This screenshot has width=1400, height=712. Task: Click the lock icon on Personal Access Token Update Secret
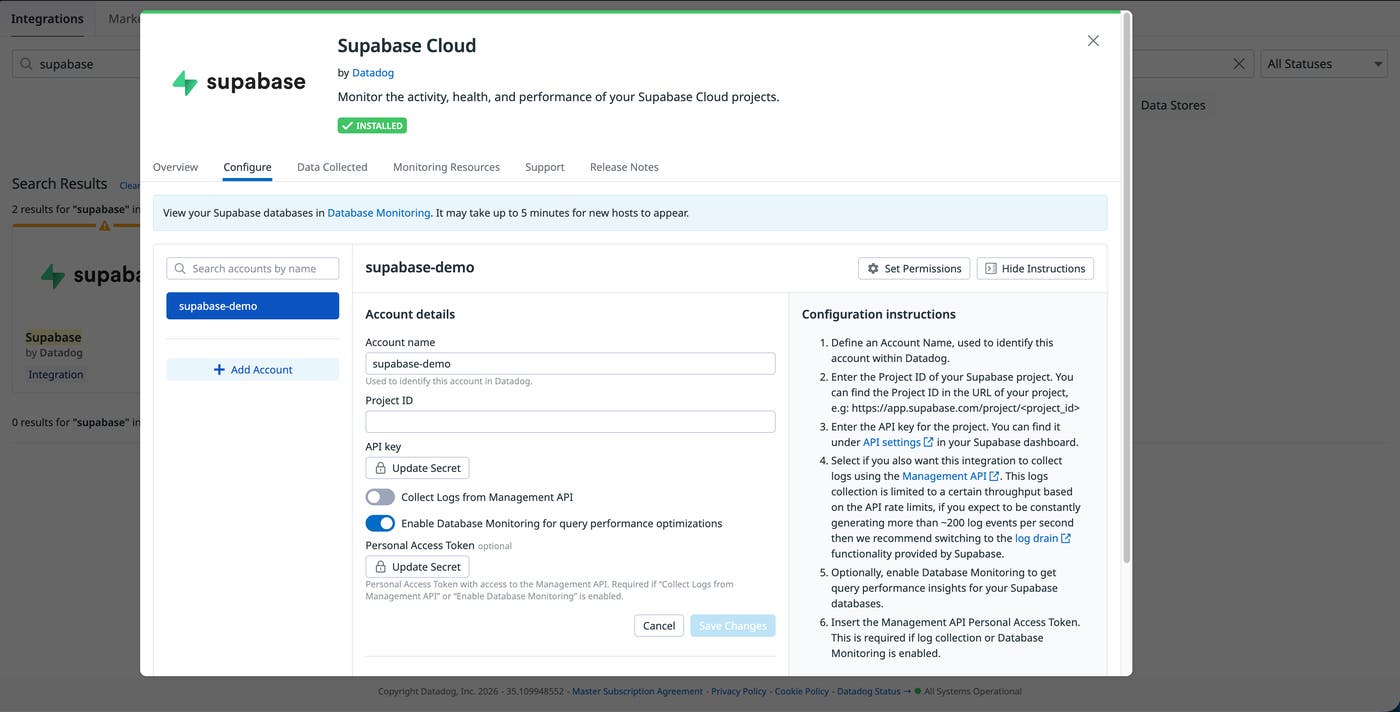pos(380,567)
